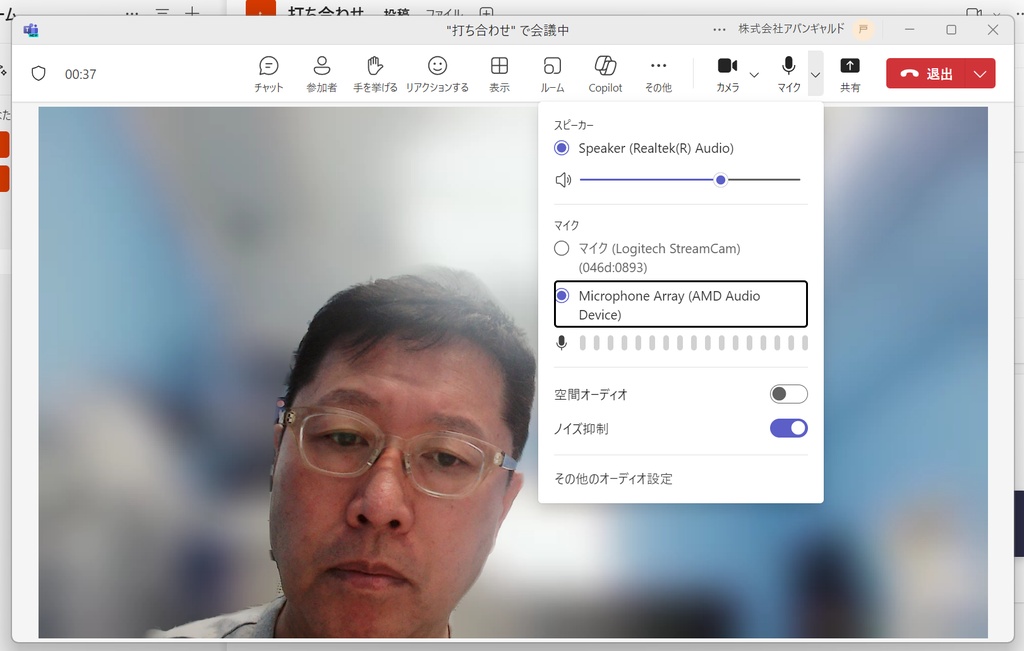1024x651 pixels.
Task: Click the speaker volume icon
Action: click(x=563, y=180)
